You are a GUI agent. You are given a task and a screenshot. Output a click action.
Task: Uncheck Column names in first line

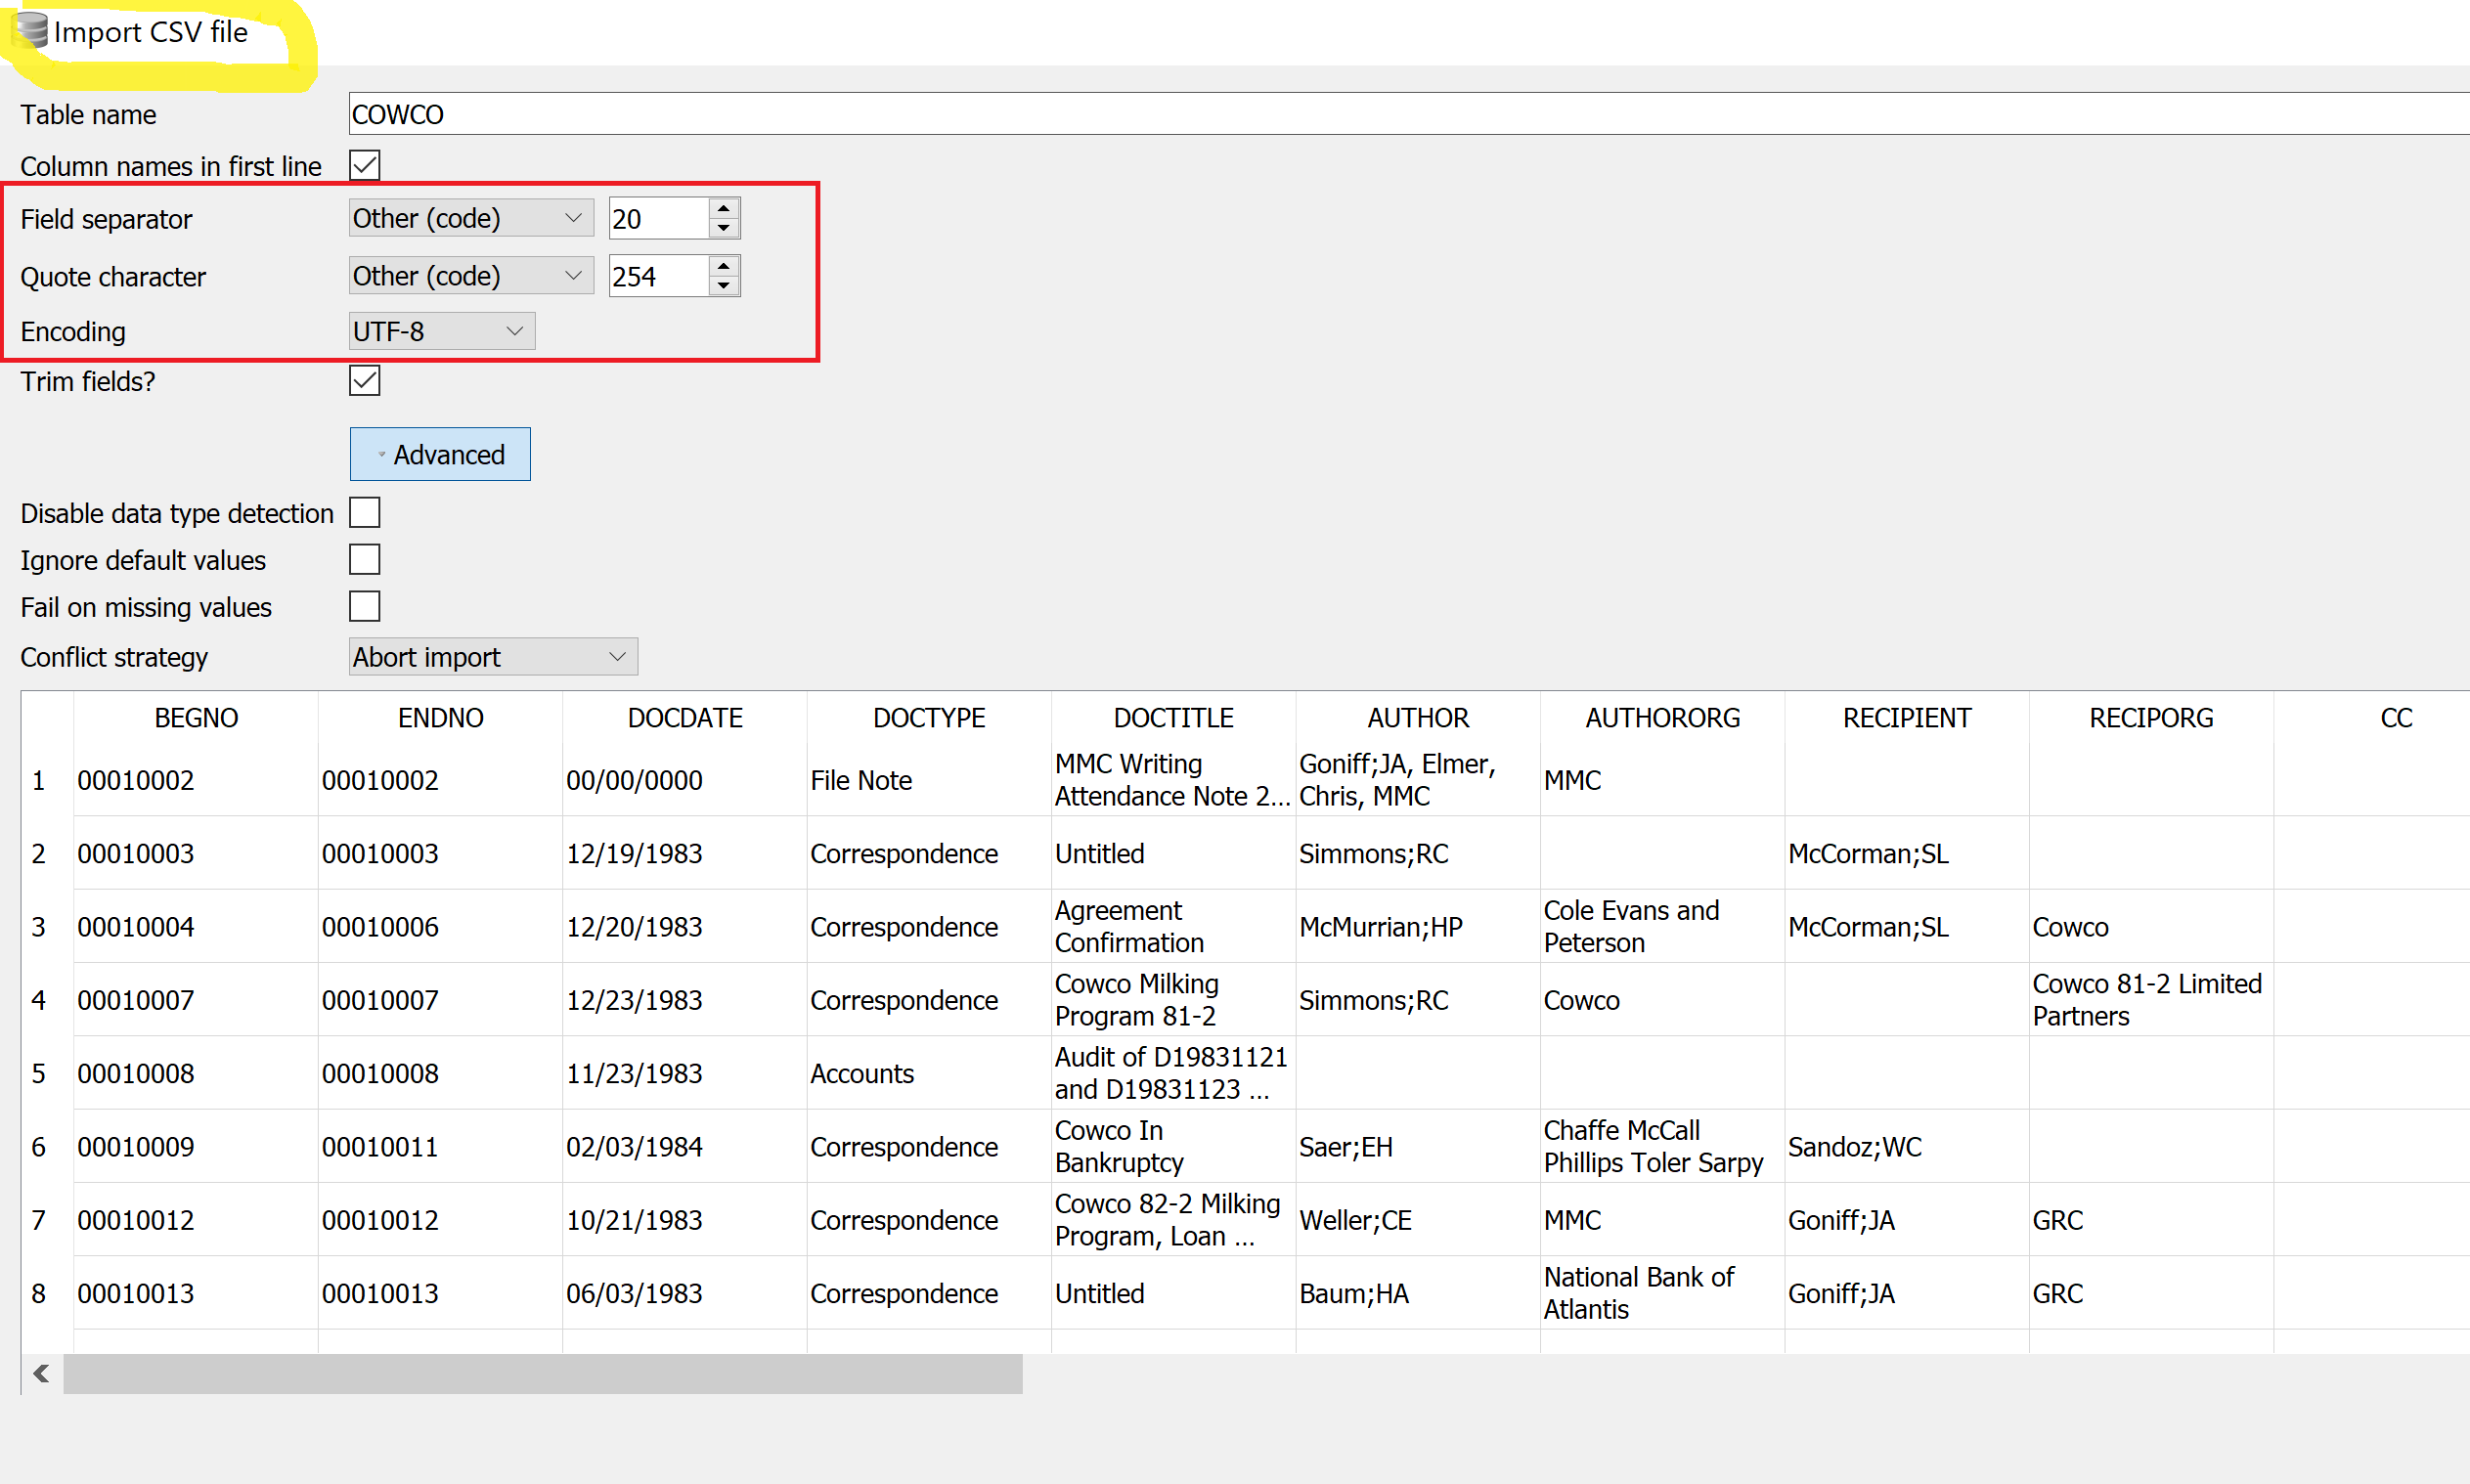coord(364,164)
